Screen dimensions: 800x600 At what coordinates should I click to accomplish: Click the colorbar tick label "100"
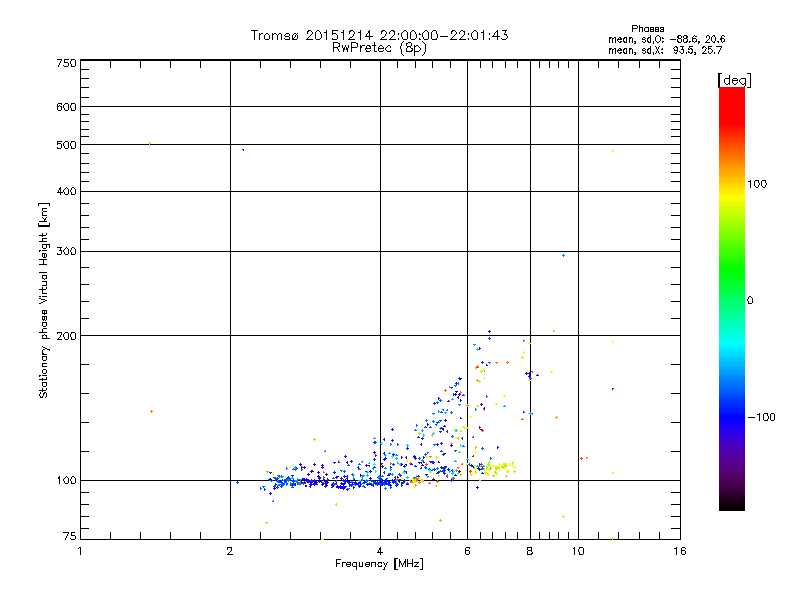[757, 184]
